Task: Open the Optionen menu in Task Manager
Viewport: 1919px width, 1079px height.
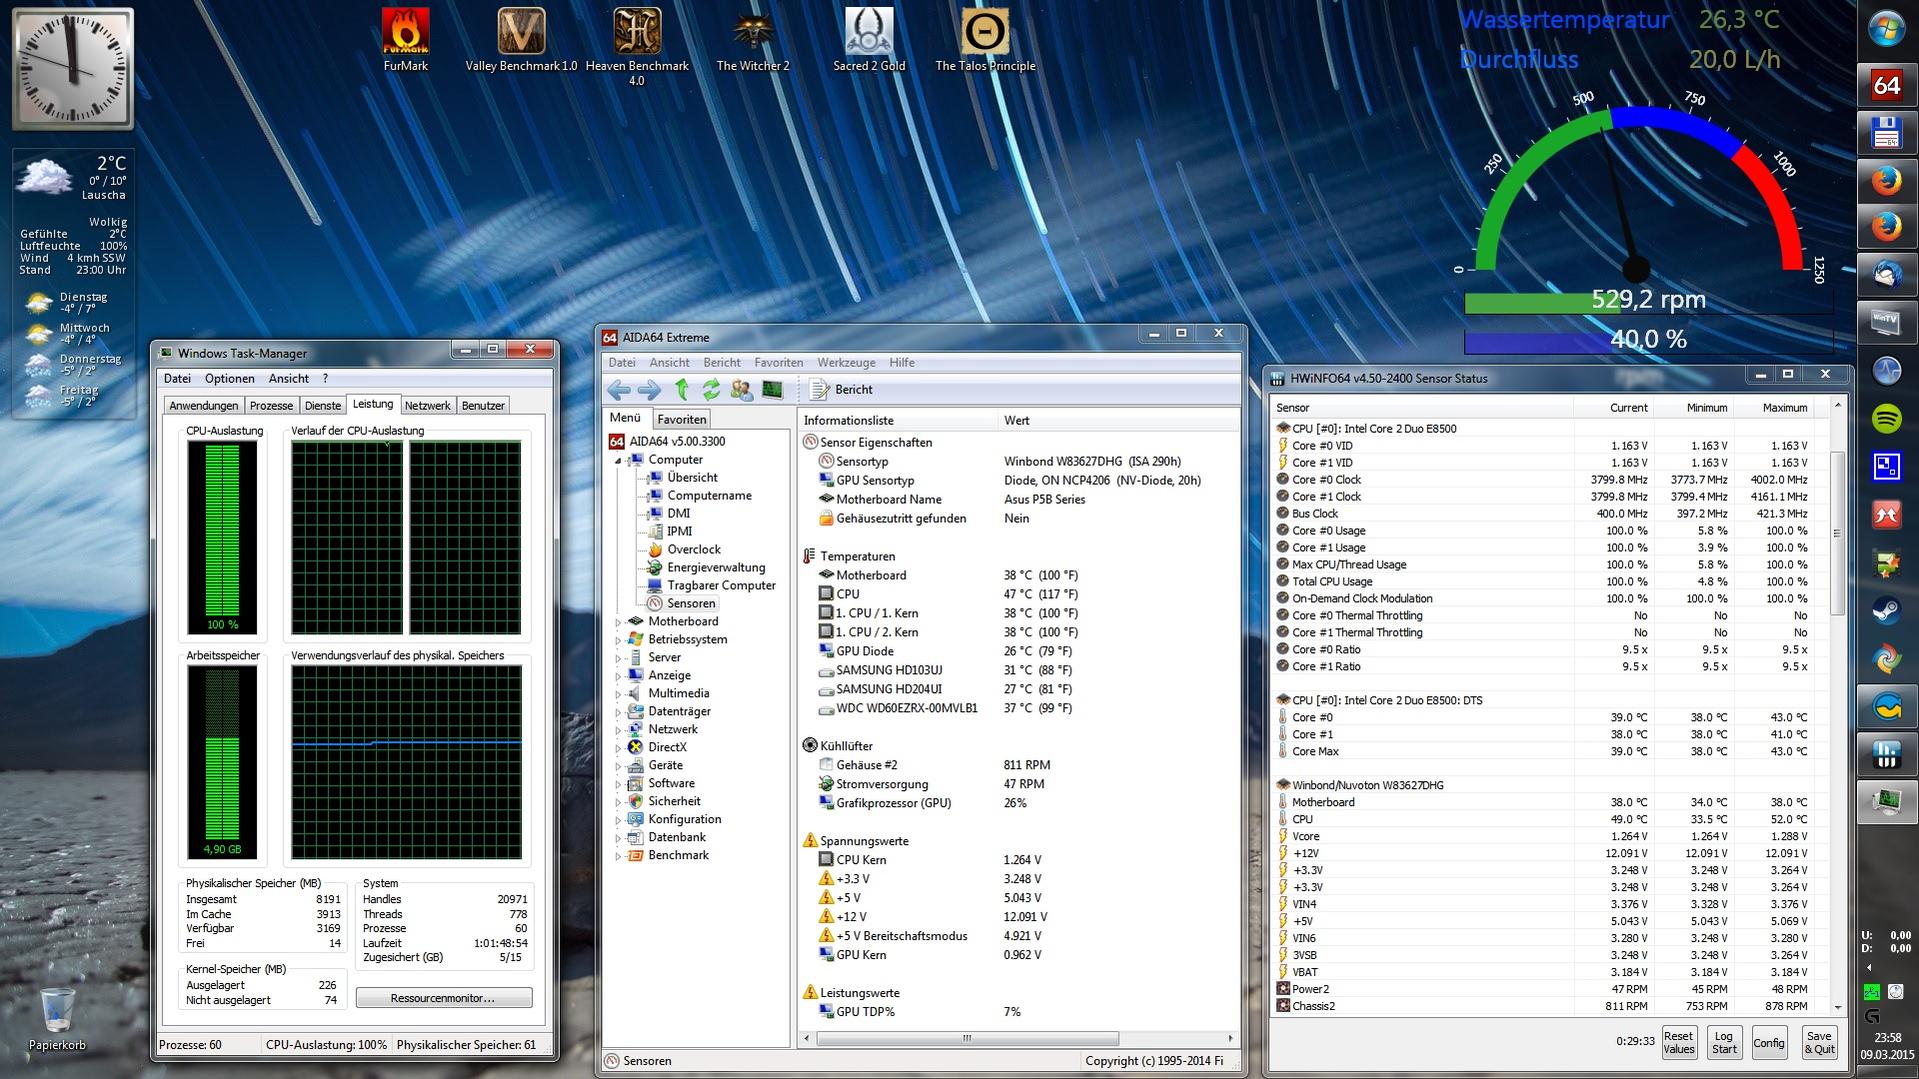Action: pos(229,379)
